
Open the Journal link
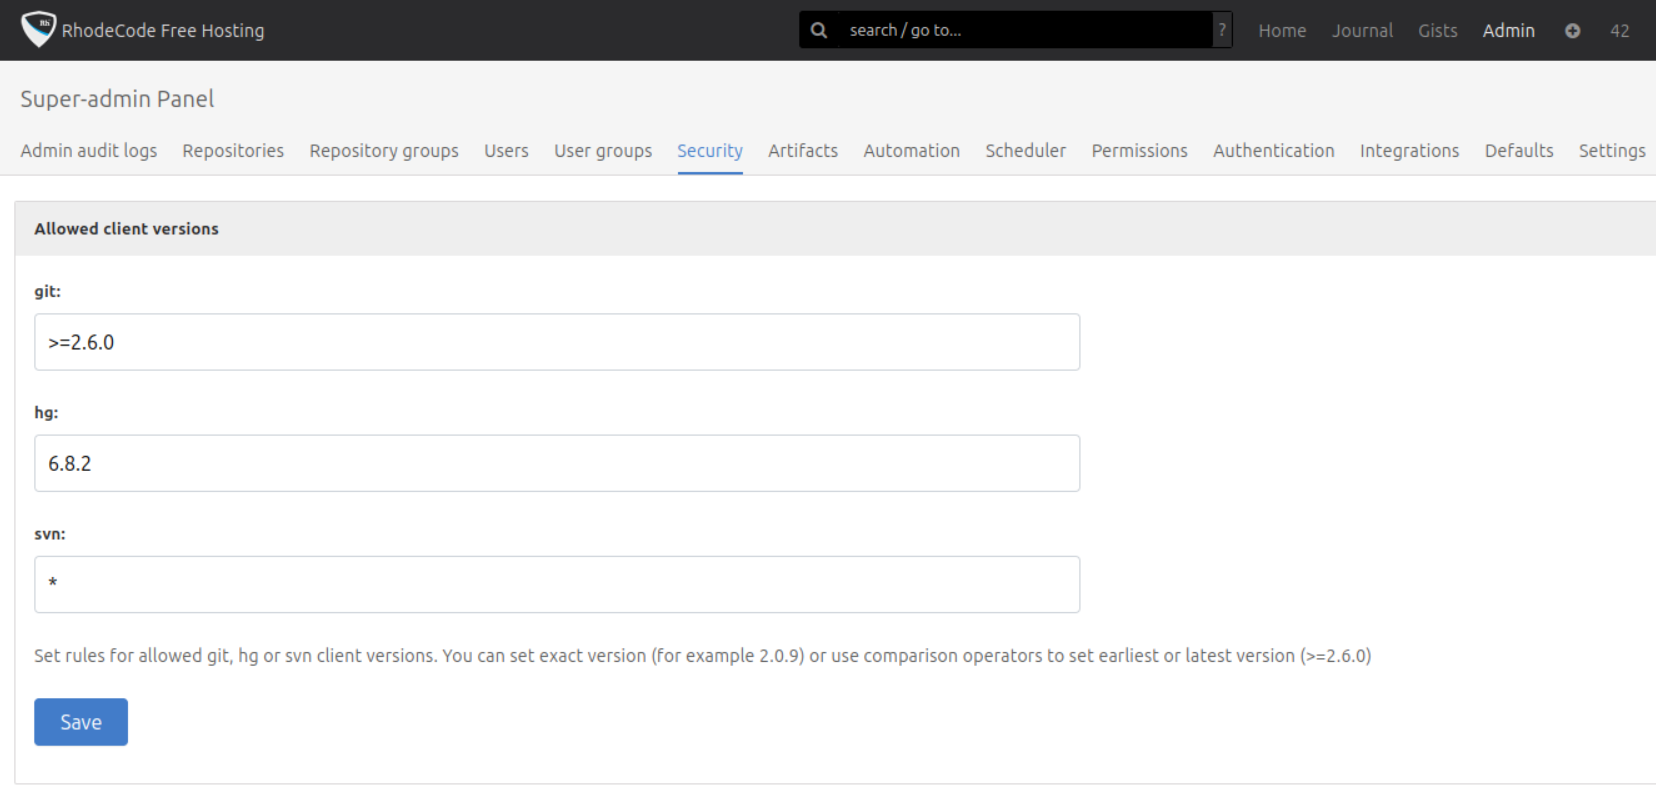coord(1362,31)
